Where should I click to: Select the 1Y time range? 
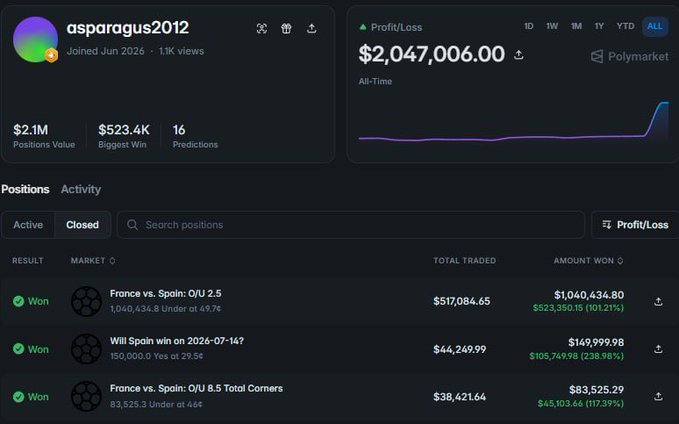pyautogui.click(x=599, y=26)
